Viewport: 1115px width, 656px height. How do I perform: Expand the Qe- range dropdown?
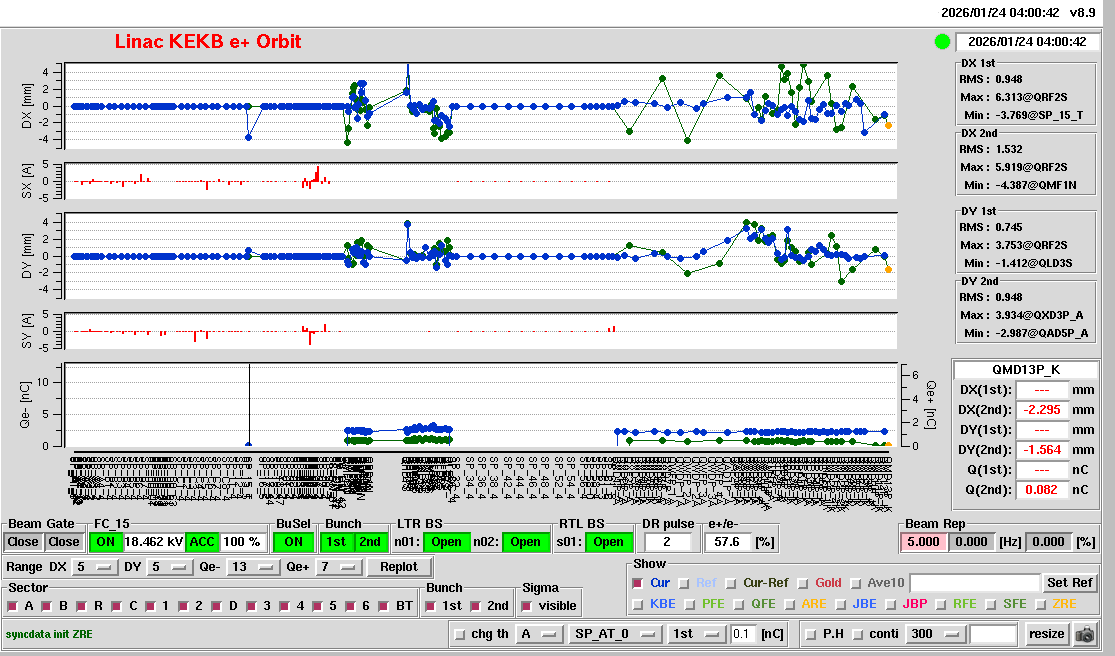pyautogui.click(x=253, y=567)
